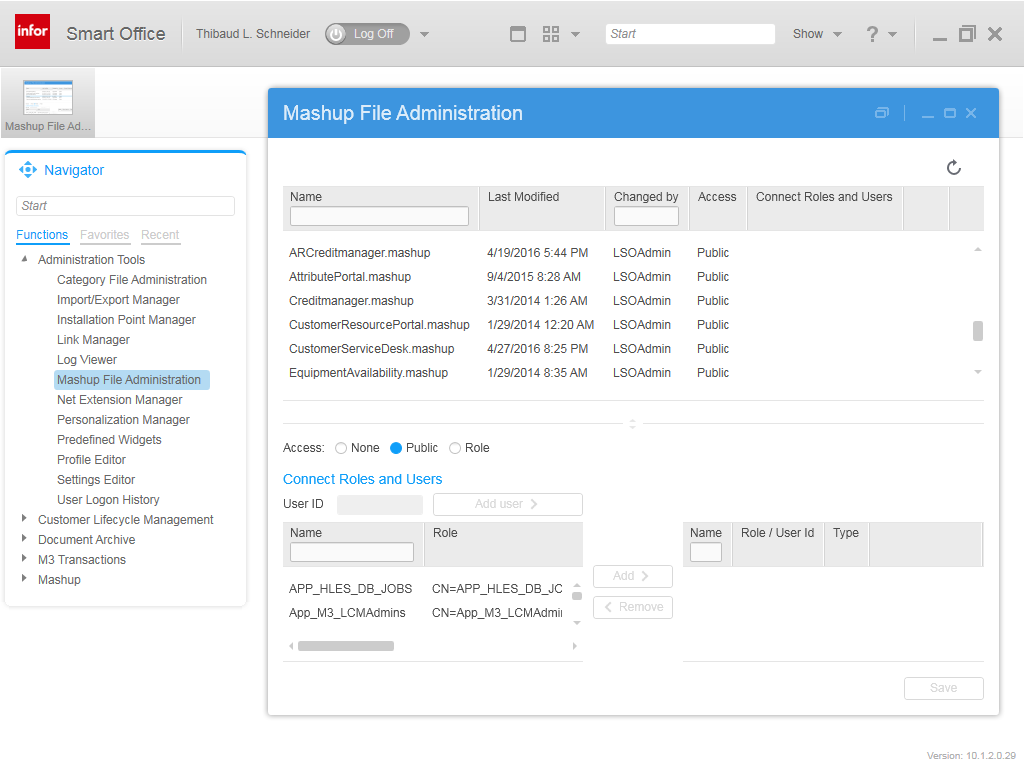Open the Show dropdown menu
The height and width of the screenshot is (766, 1024).
coord(817,34)
